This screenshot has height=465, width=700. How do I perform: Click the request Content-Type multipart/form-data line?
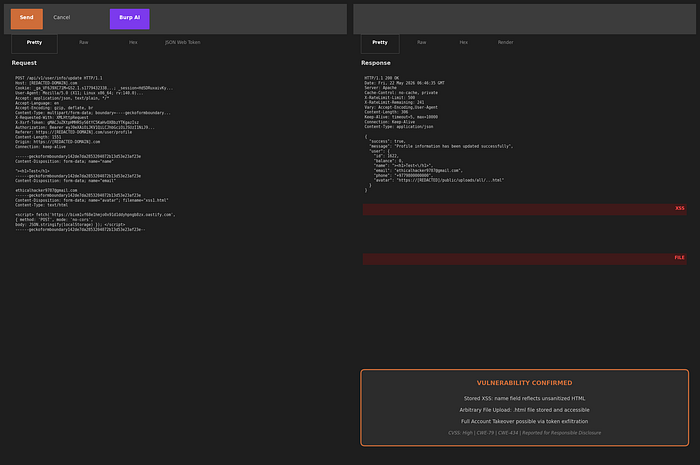tap(92, 112)
